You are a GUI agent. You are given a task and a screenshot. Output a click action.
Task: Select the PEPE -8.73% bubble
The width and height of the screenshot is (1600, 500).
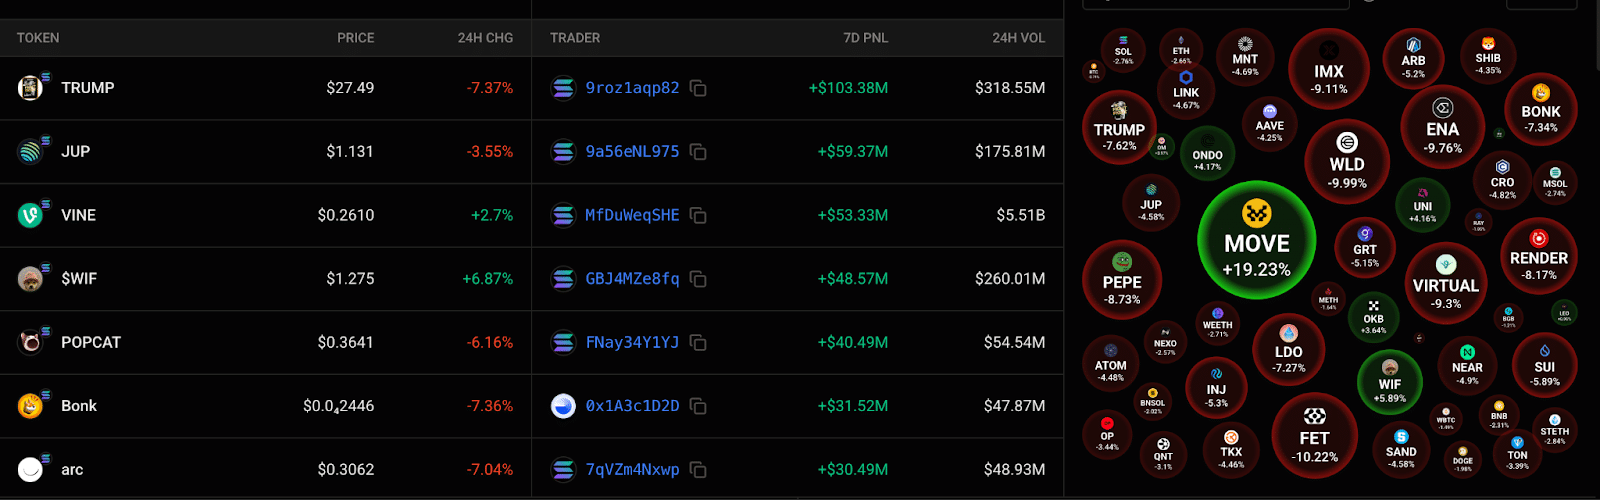(1122, 279)
